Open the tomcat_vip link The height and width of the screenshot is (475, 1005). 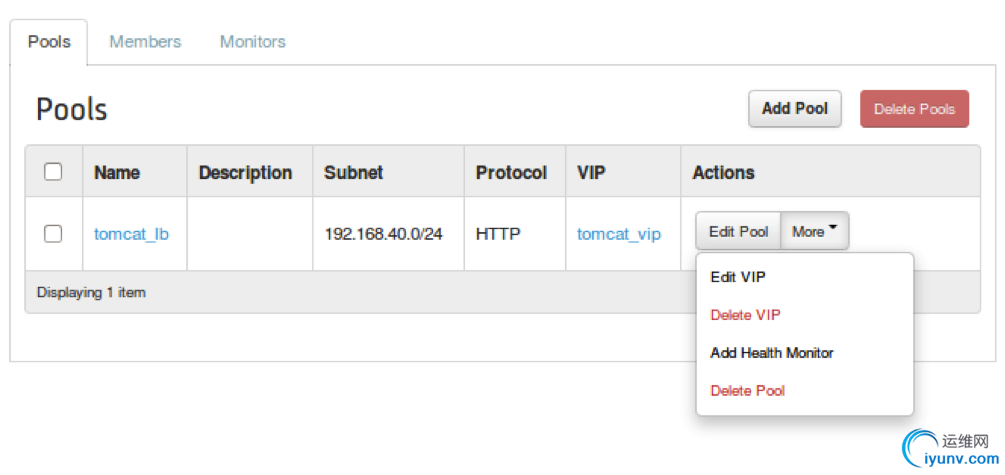pos(618,234)
